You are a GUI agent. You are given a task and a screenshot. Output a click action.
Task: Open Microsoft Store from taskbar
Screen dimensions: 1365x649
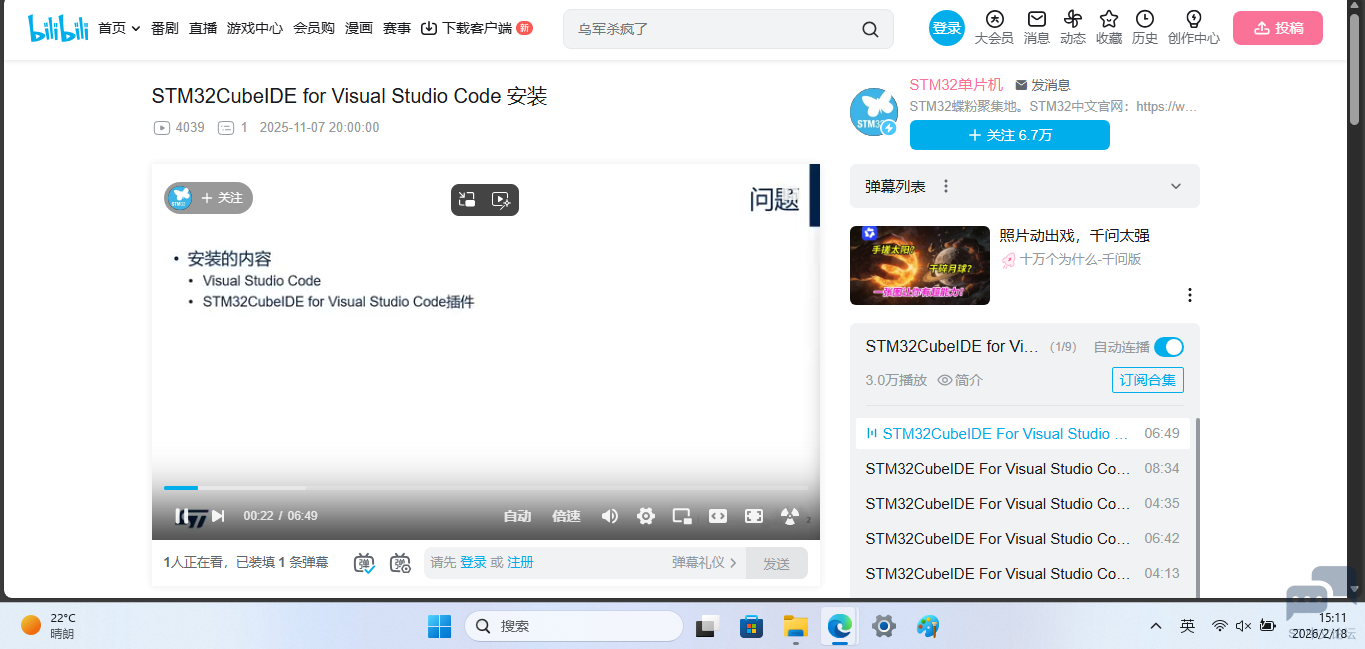[751, 626]
